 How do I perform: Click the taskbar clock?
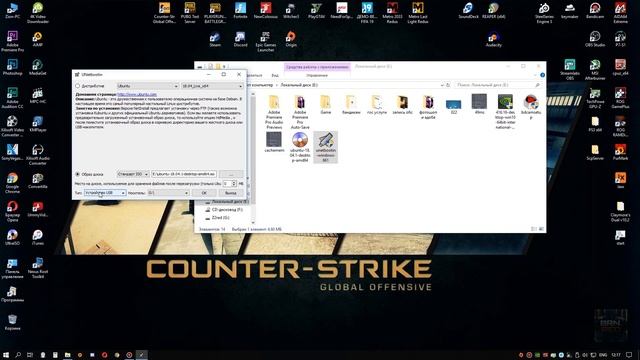click(616, 355)
